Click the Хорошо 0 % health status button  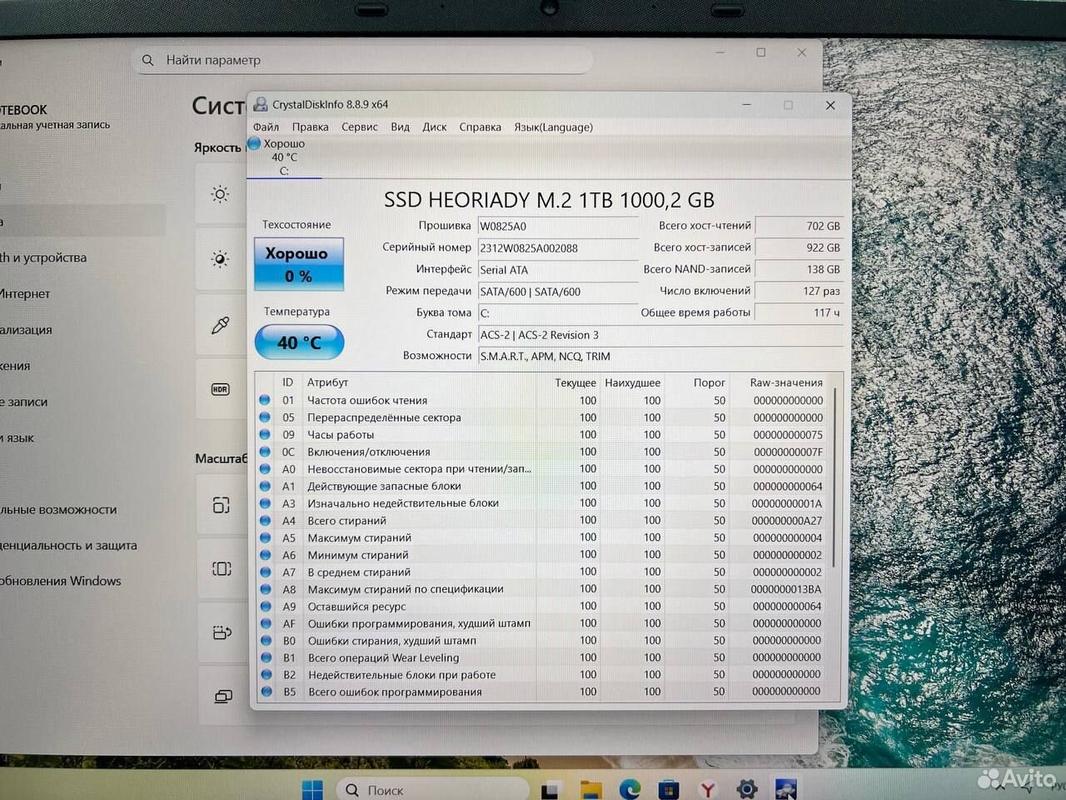(298, 264)
